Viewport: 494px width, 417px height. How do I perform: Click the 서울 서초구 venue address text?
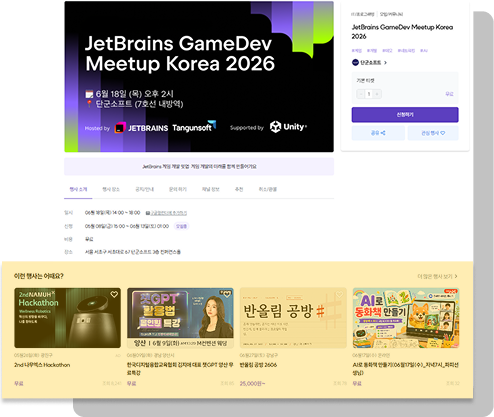click(133, 252)
